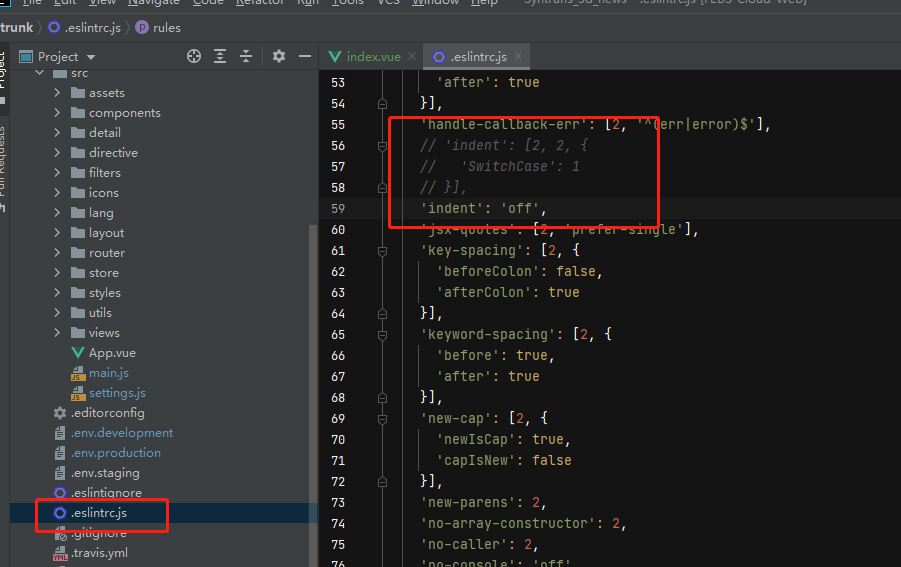The width and height of the screenshot is (901, 567).
Task: Select main.js in project tree
Action: pyautogui.click(x=109, y=373)
